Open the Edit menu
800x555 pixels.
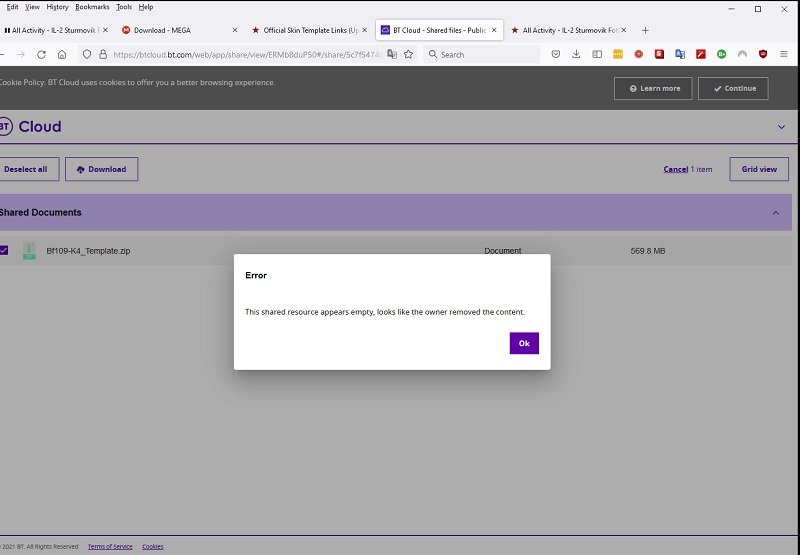[12, 7]
